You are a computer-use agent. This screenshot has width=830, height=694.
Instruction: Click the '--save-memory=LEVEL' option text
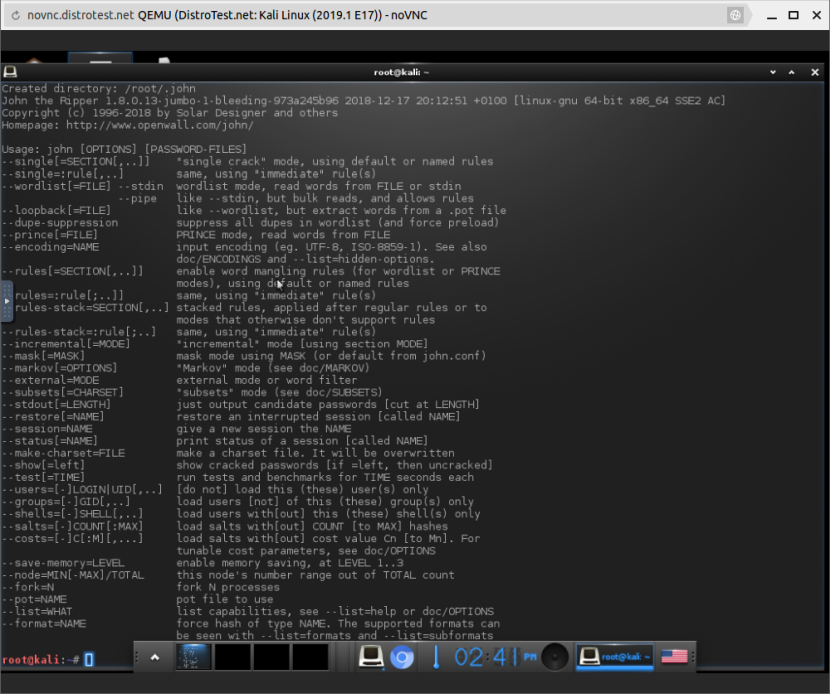[x=63, y=563]
